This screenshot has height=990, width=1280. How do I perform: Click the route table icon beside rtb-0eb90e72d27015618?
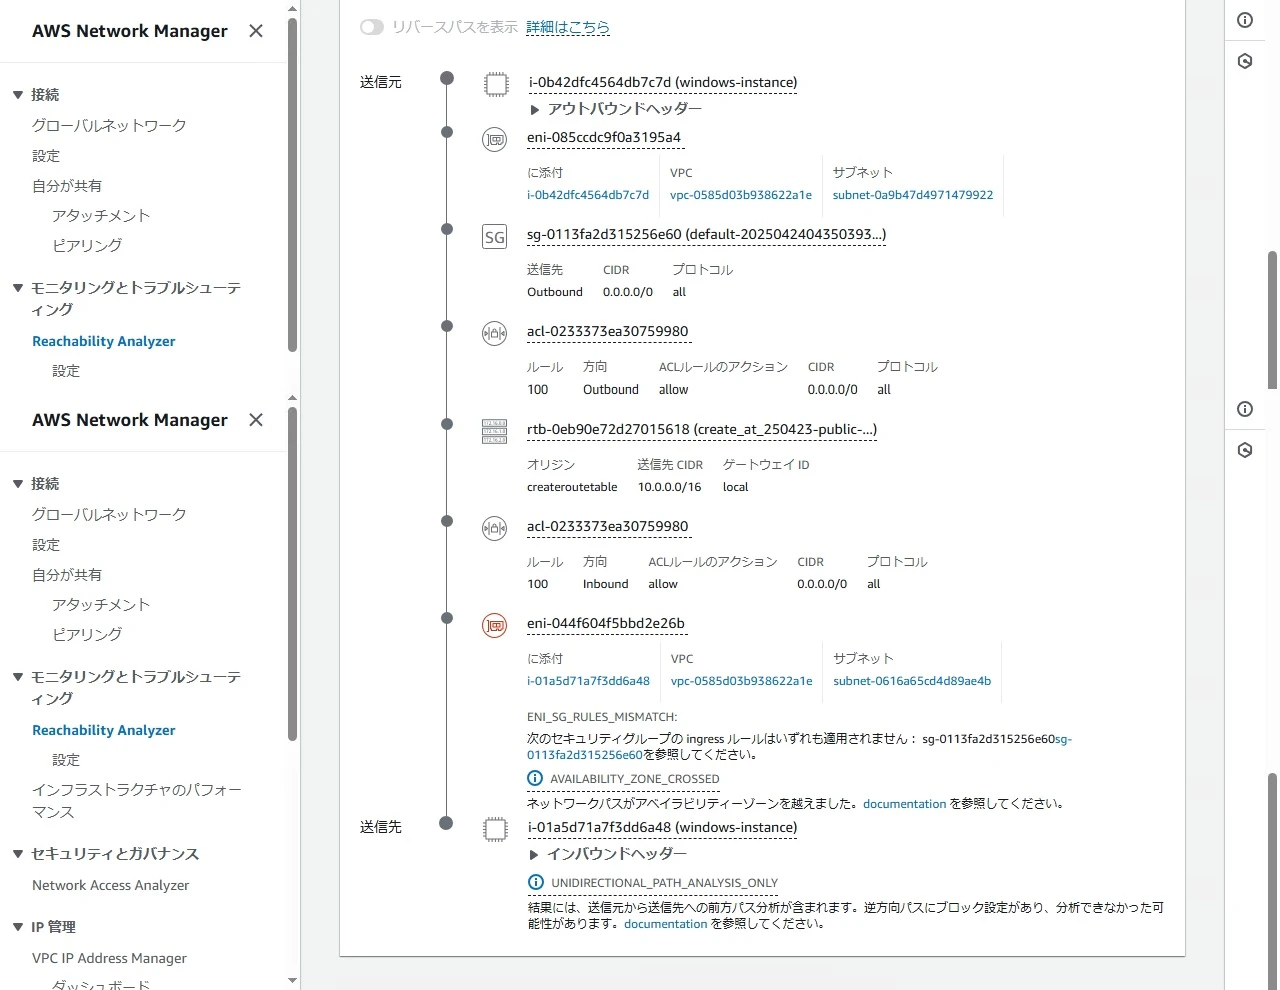pos(495,431)
